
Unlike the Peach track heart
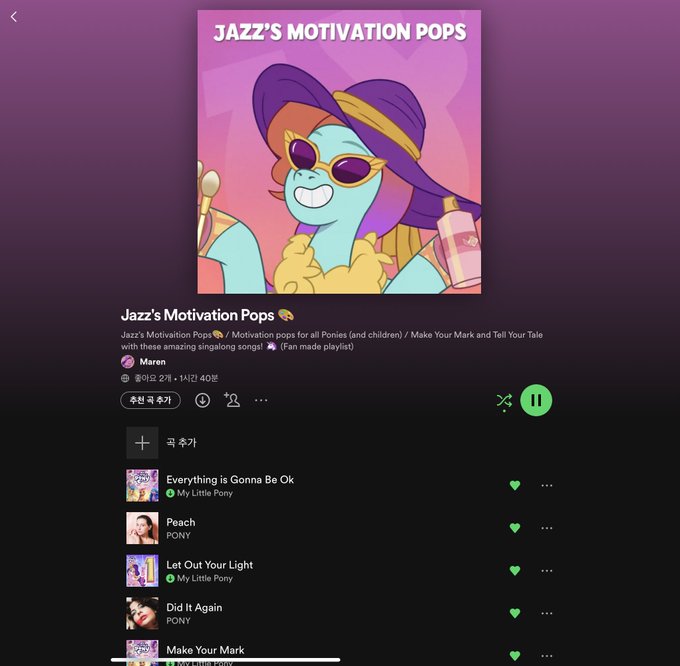click(515, 528)
